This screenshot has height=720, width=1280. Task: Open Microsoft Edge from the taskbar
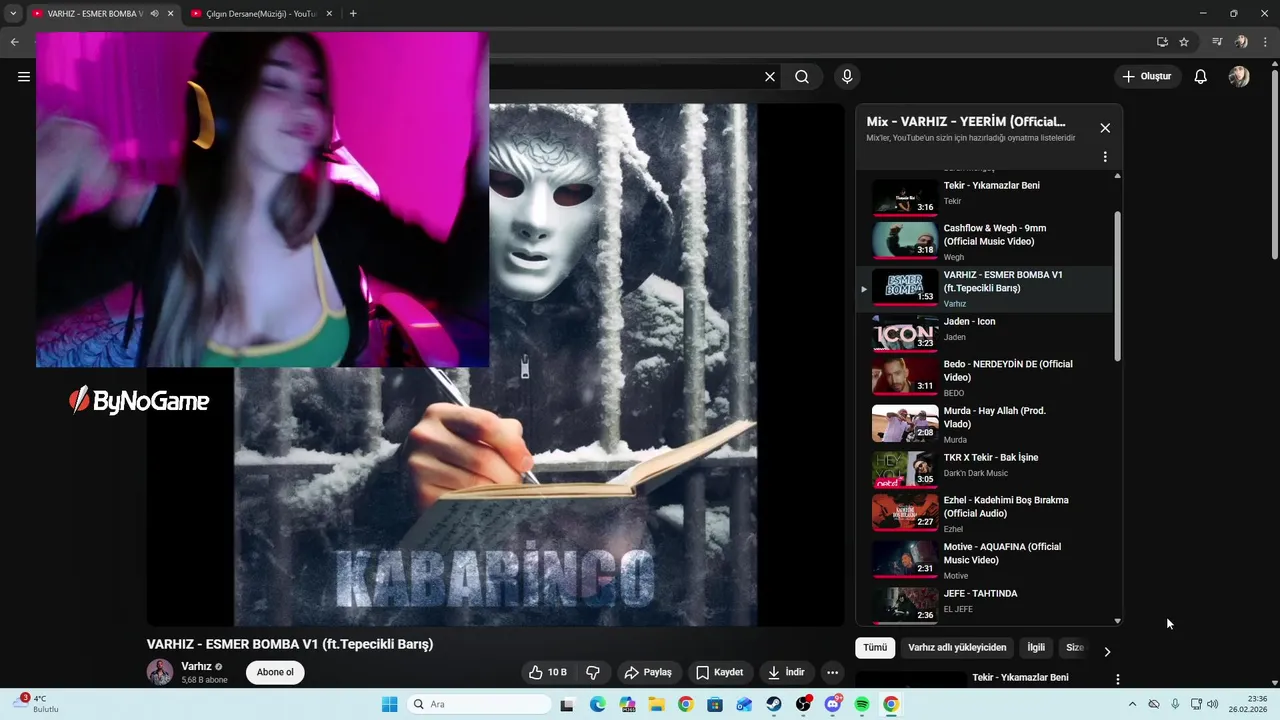pyautogui.click(x=598, y=704)
